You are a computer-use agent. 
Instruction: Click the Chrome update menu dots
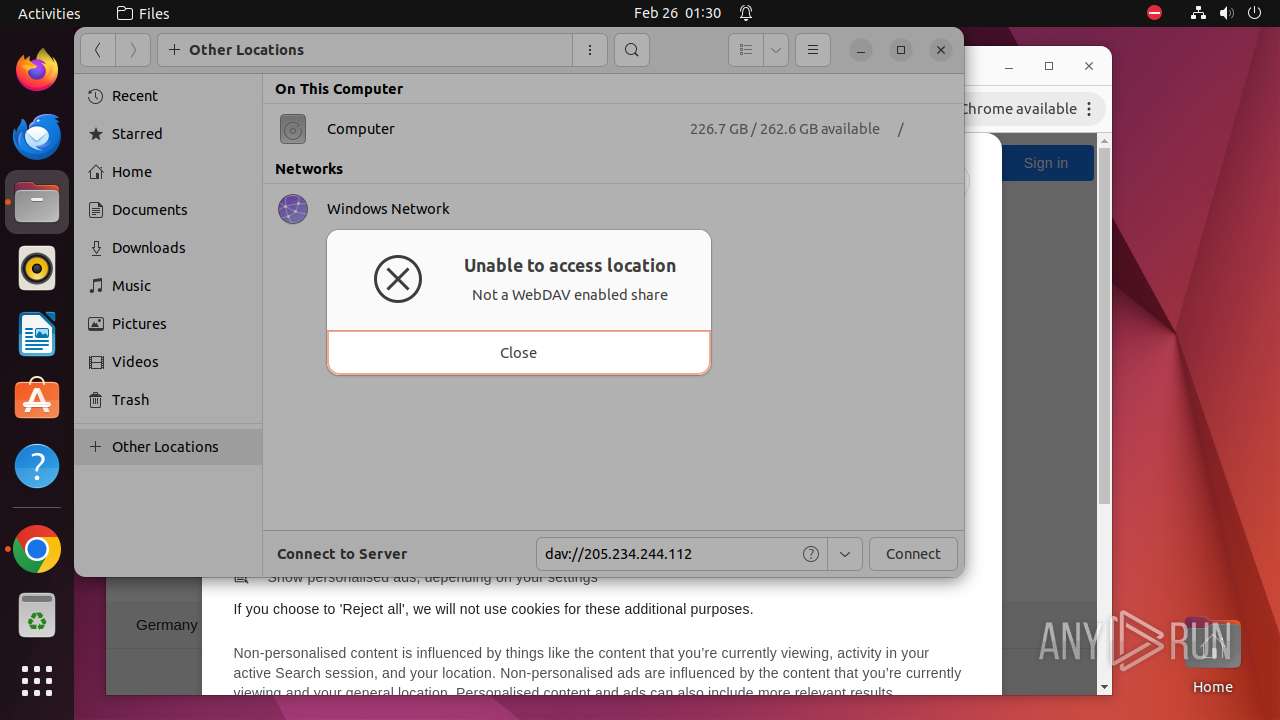pyautogui.click(x=1090, y=109)
